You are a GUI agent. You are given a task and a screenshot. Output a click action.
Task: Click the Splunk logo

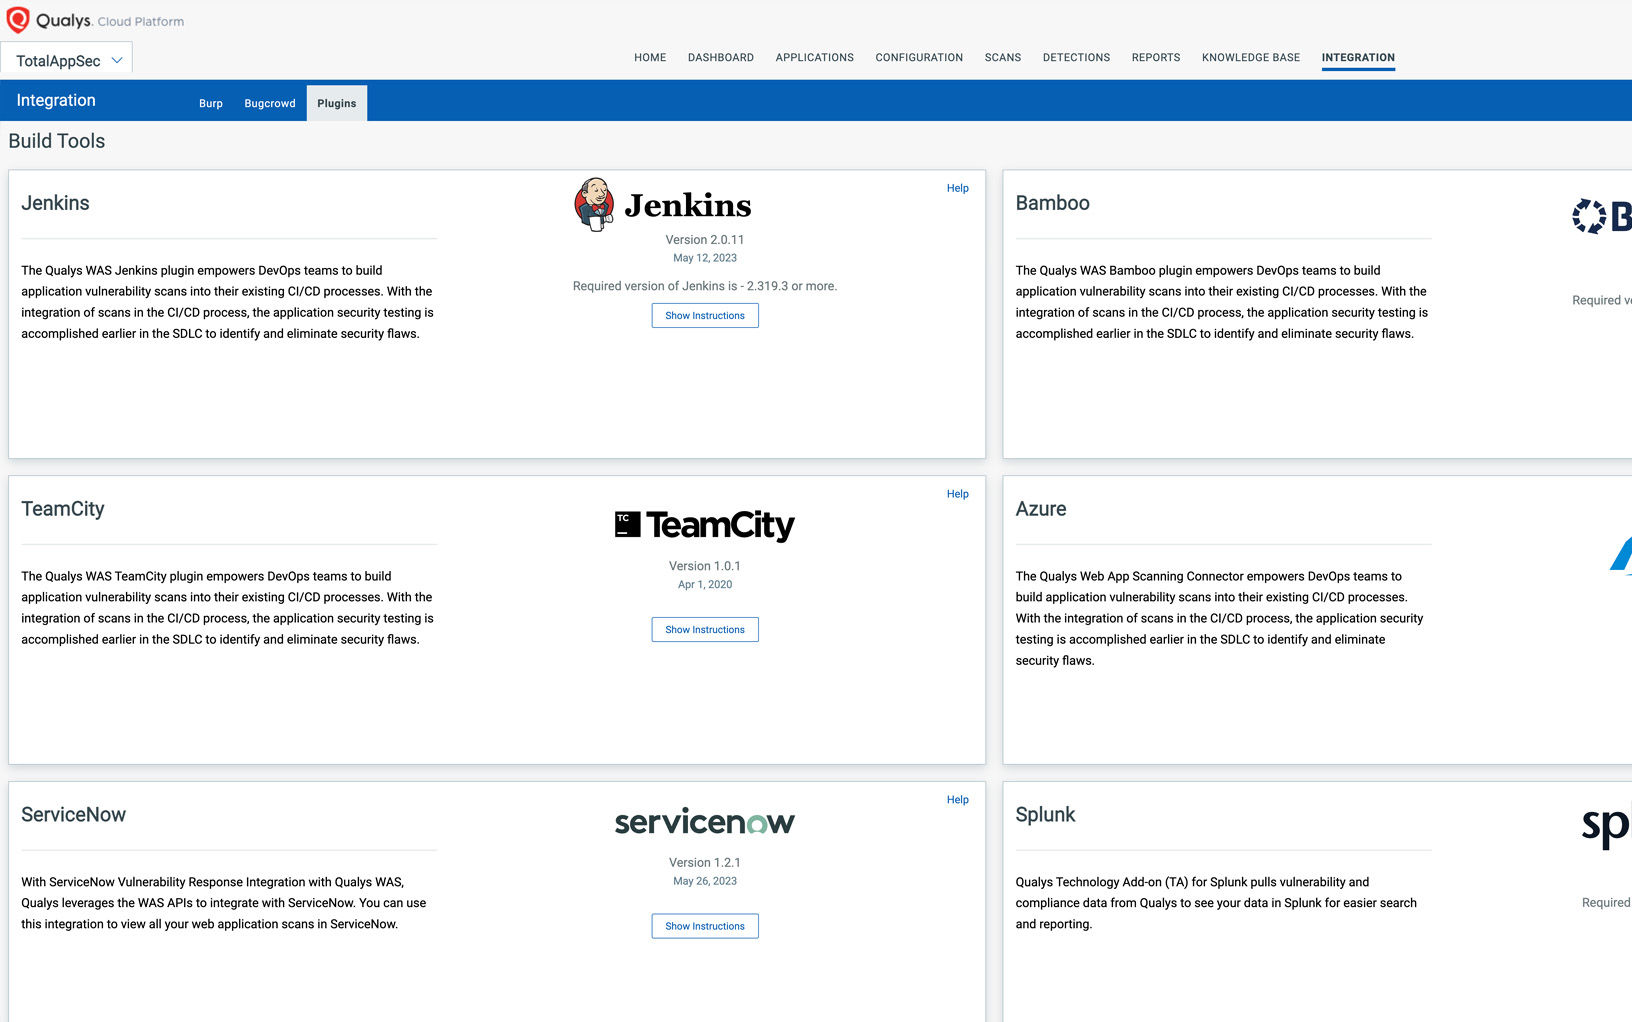point(1606,827)
